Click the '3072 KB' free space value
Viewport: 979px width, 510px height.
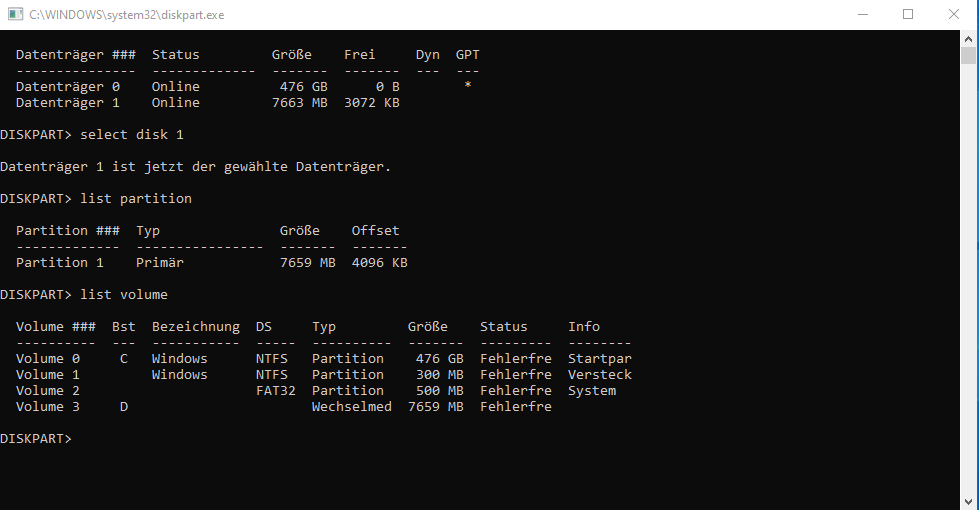coord(371,103)
